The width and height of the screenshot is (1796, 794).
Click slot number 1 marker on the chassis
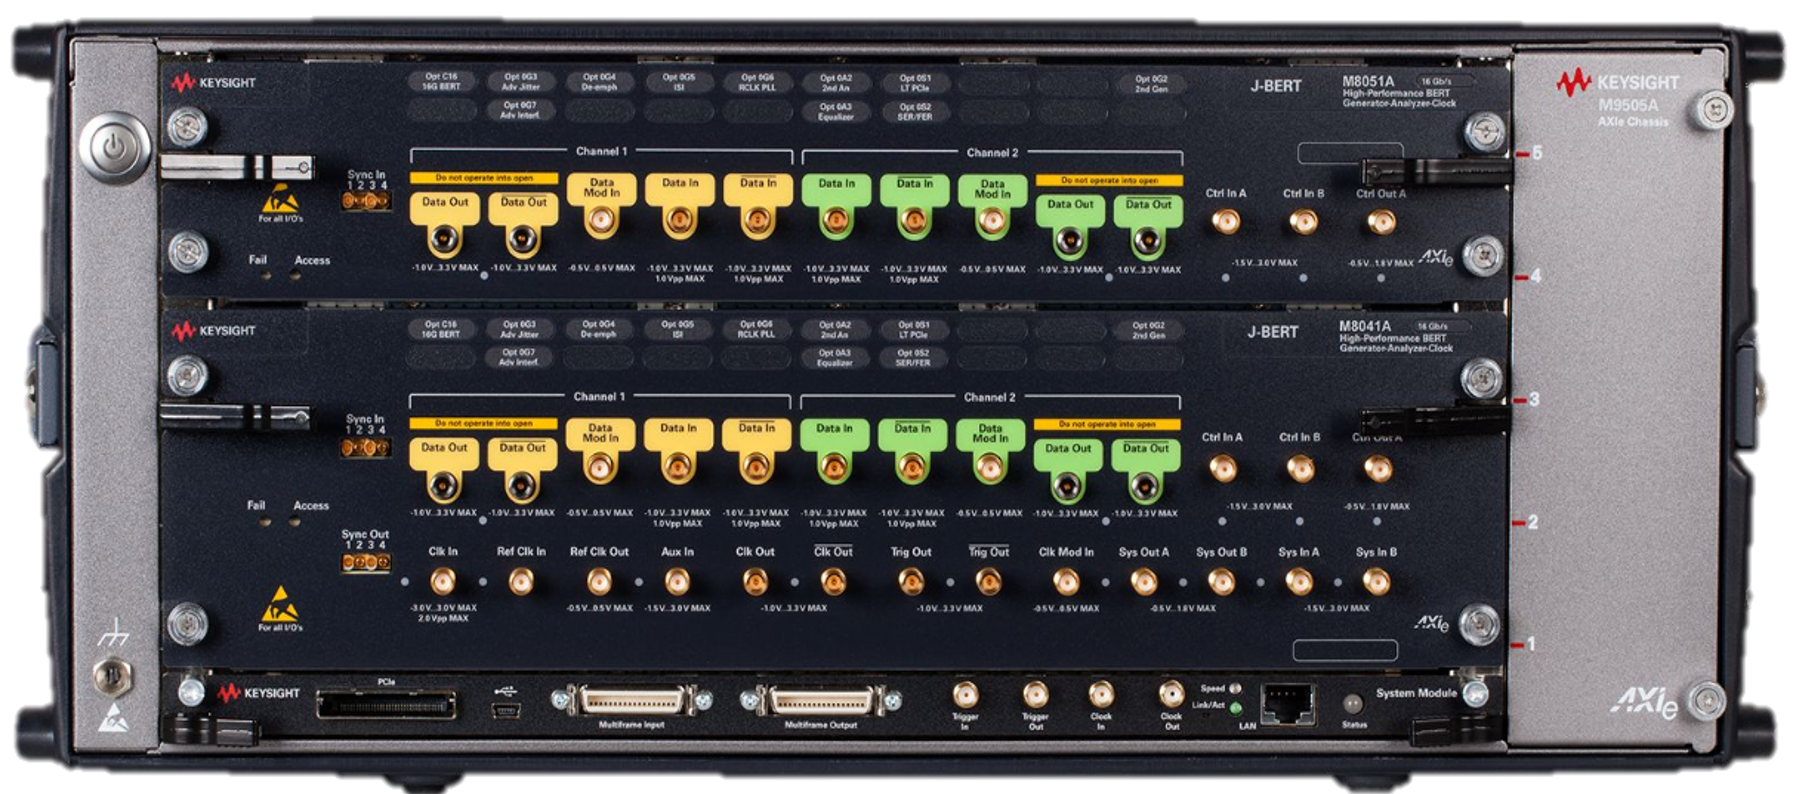tap(1531, 644)
